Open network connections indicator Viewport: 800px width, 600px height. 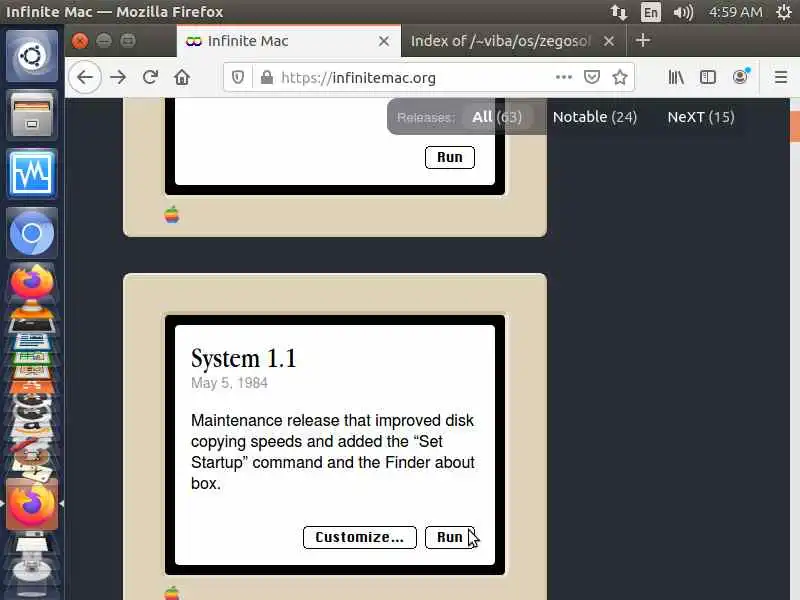pyautogui.click(x=618, y=12)
